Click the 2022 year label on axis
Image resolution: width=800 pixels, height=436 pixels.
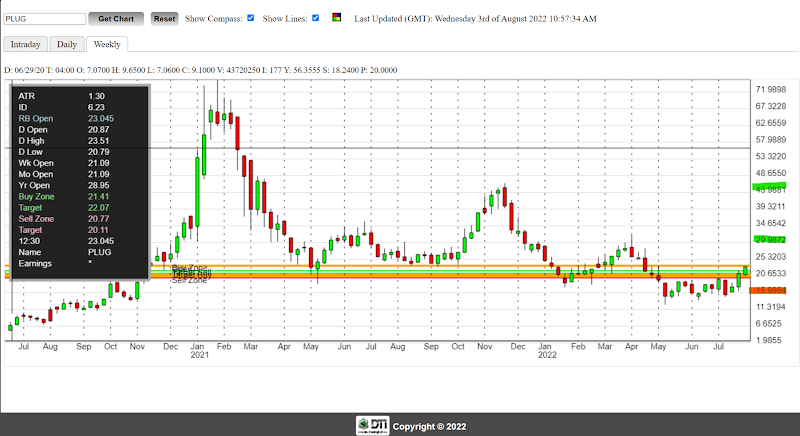[x=547, y=355]
